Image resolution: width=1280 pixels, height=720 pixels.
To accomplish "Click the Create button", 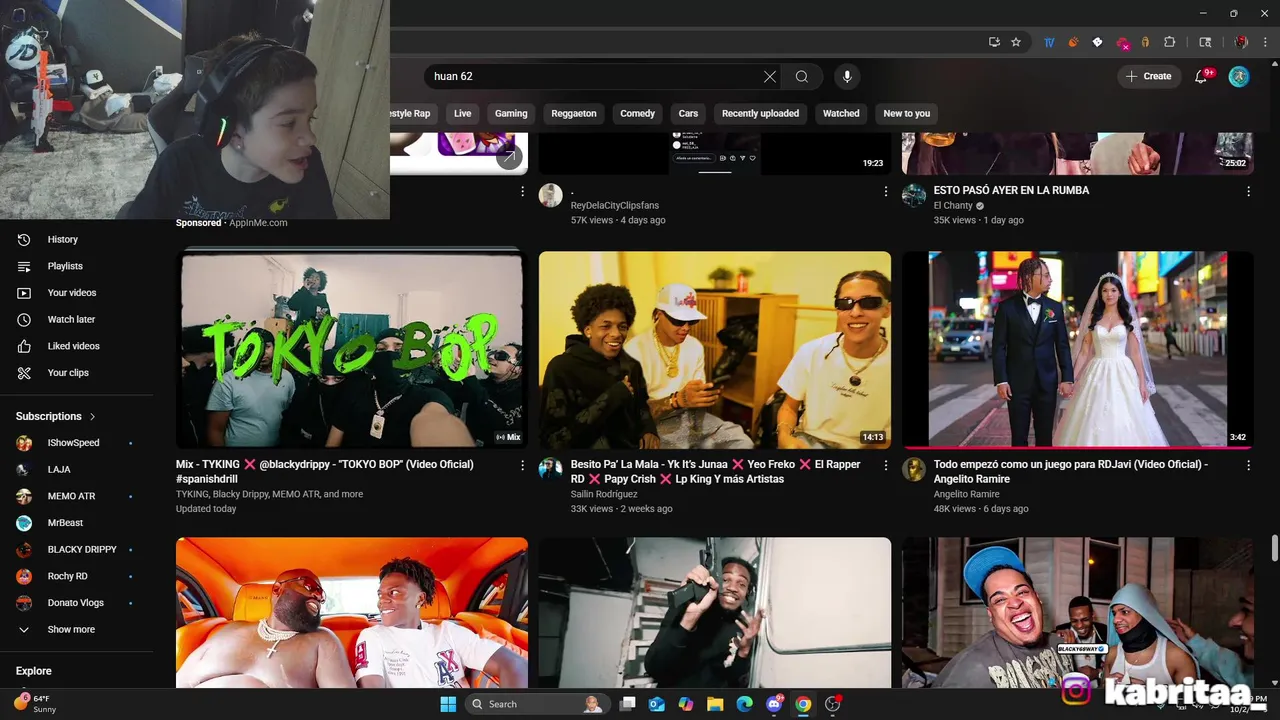I will coord(1149,76).
